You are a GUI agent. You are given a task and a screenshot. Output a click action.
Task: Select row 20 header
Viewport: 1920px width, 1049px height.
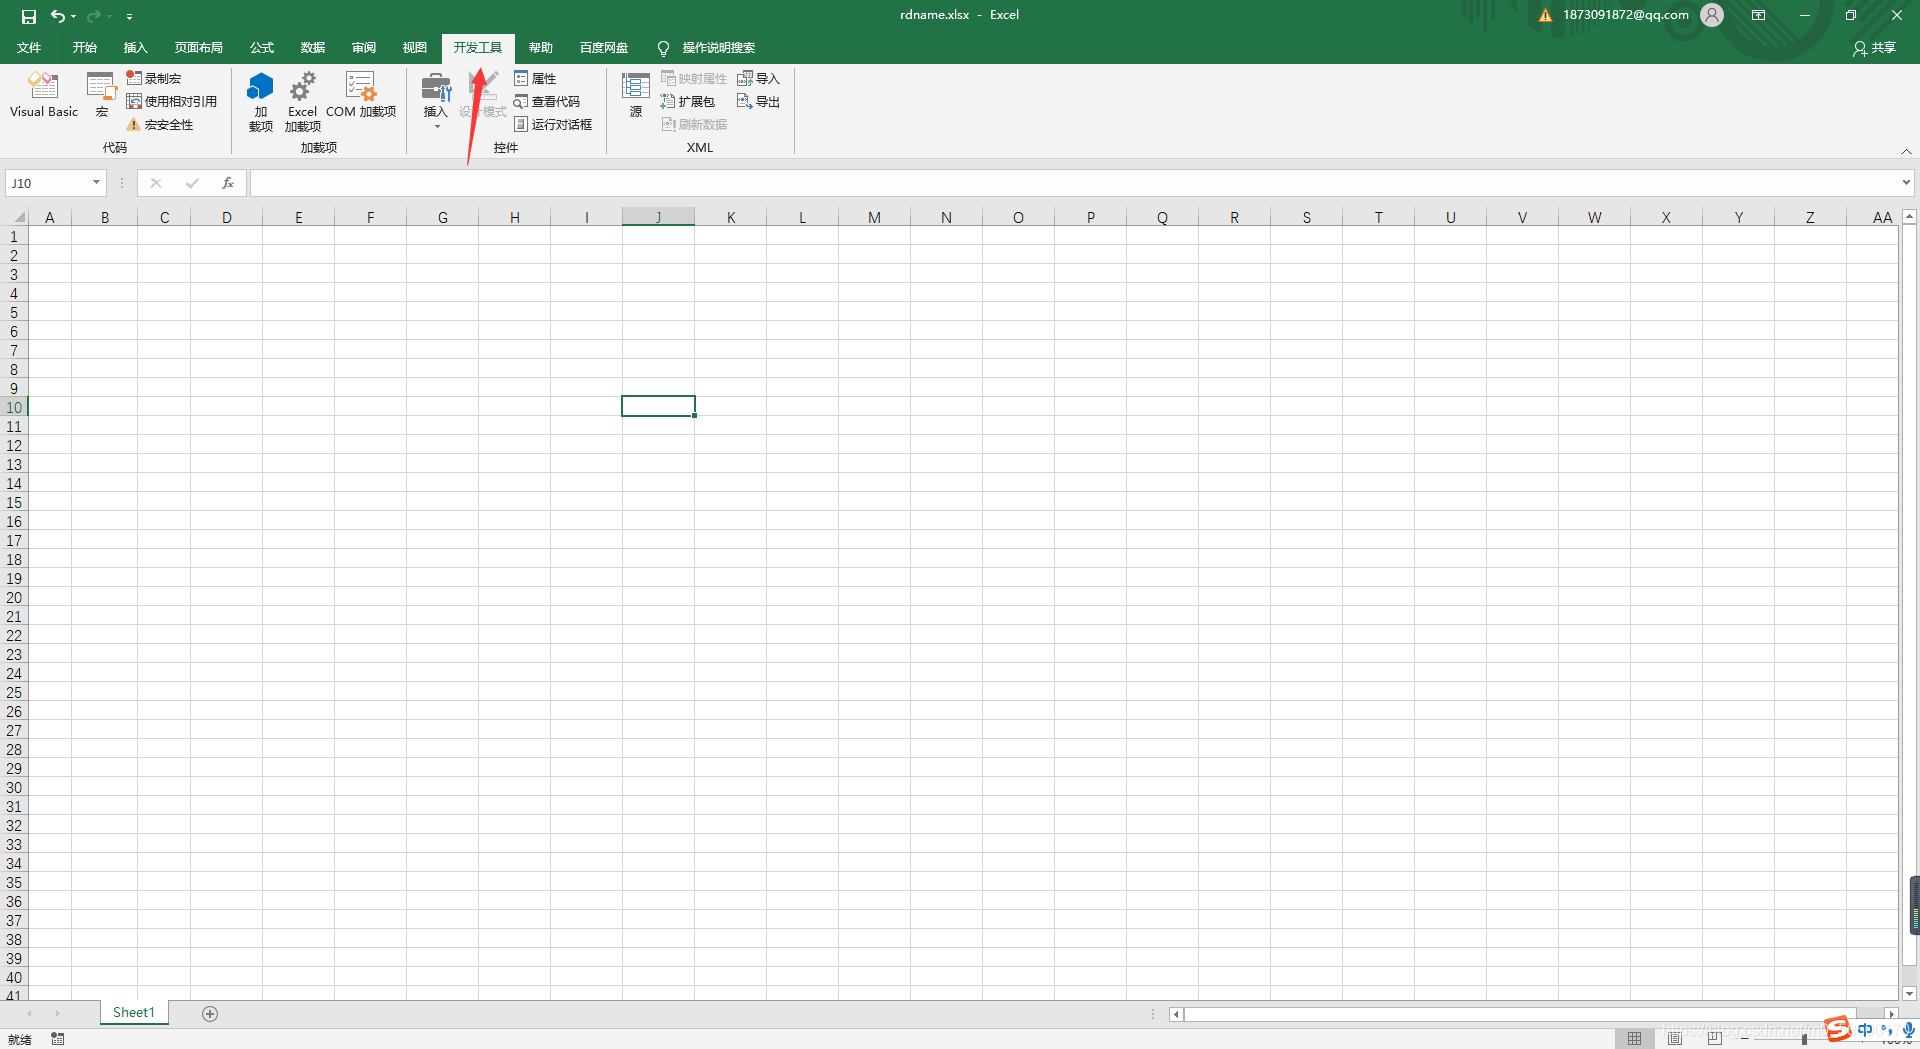pos(14,598)
